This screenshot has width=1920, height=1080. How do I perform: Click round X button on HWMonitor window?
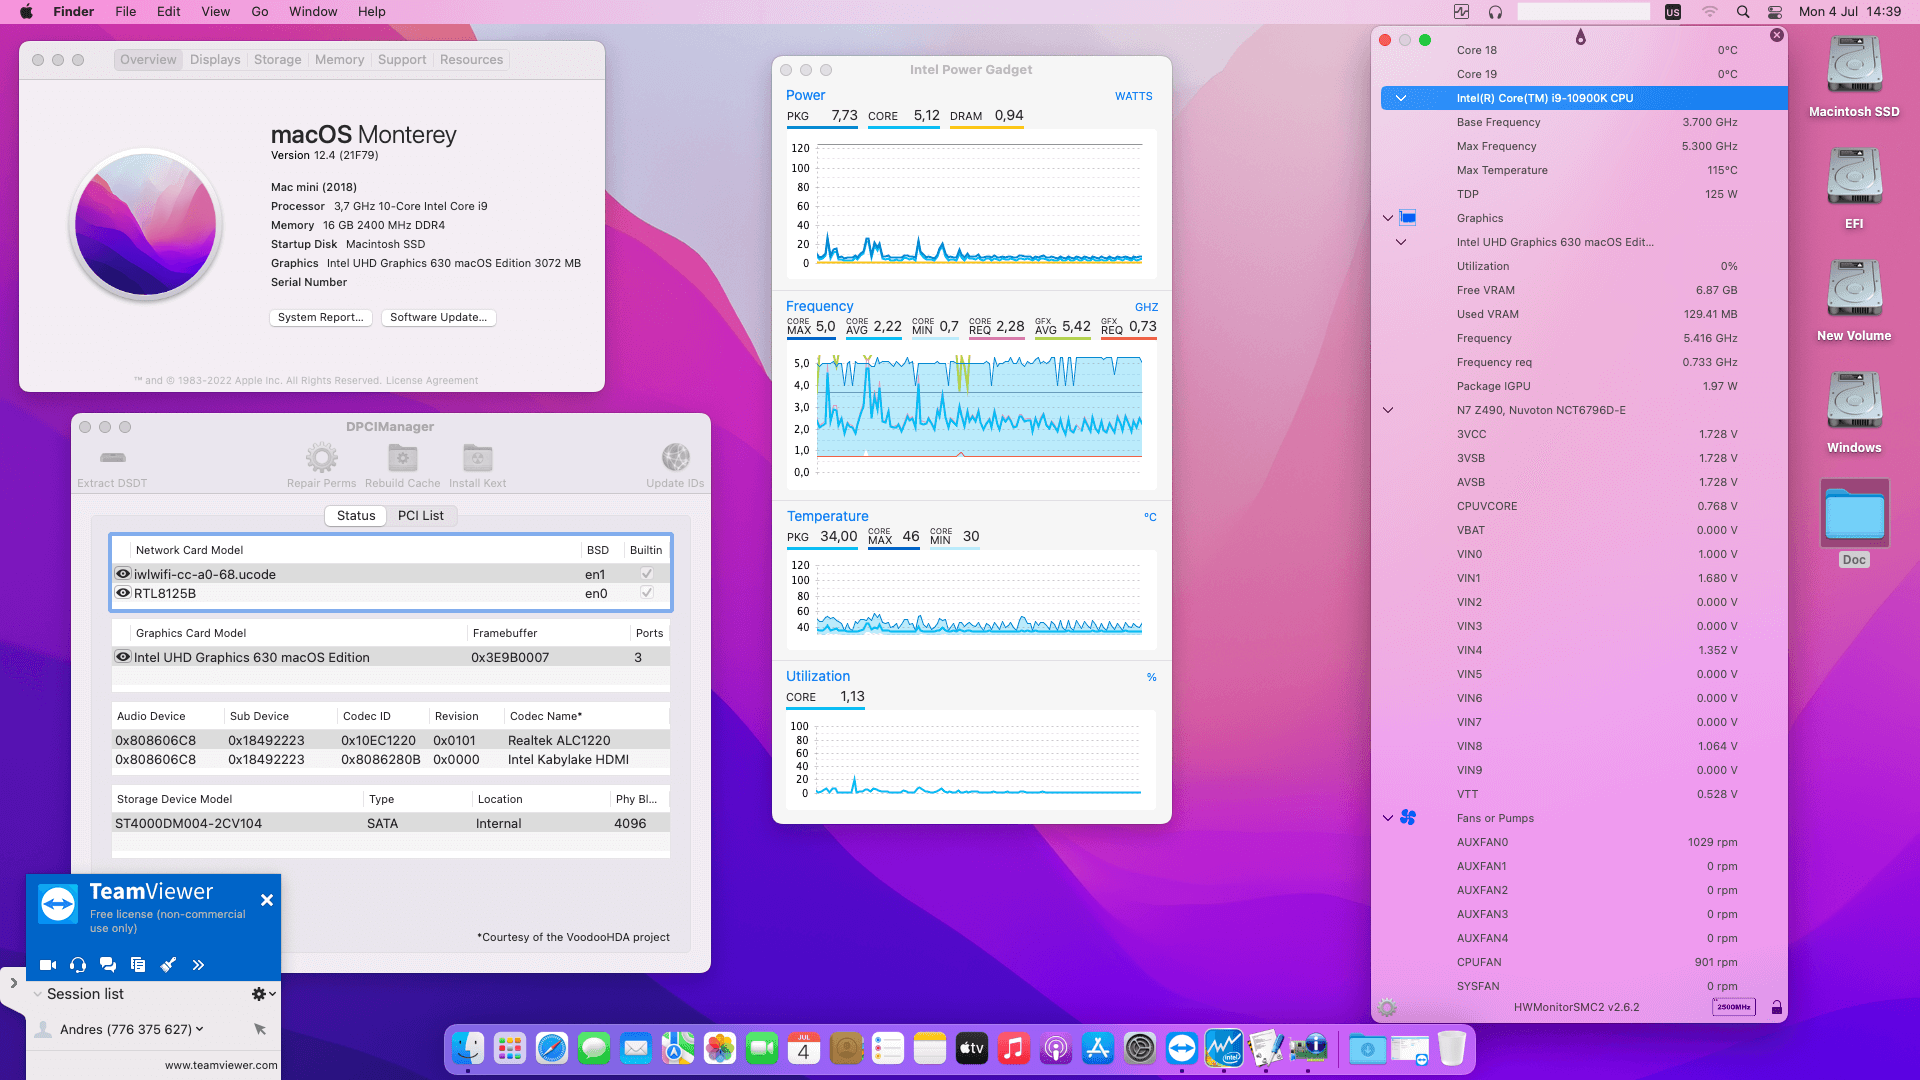[1777, 35]
